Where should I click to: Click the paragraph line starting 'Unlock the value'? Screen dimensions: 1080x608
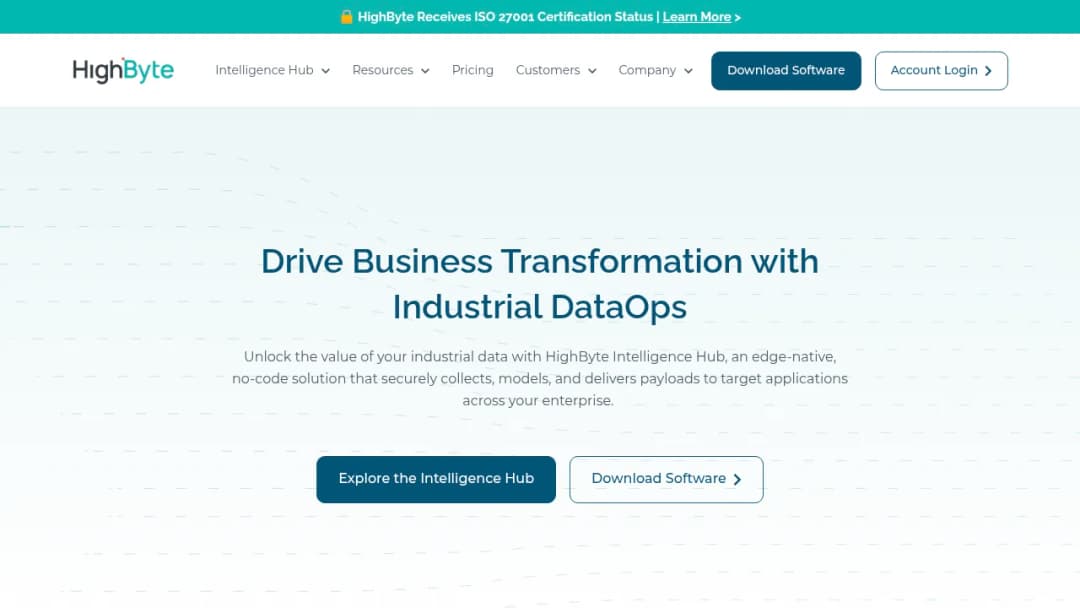click(x=540, y=357)
